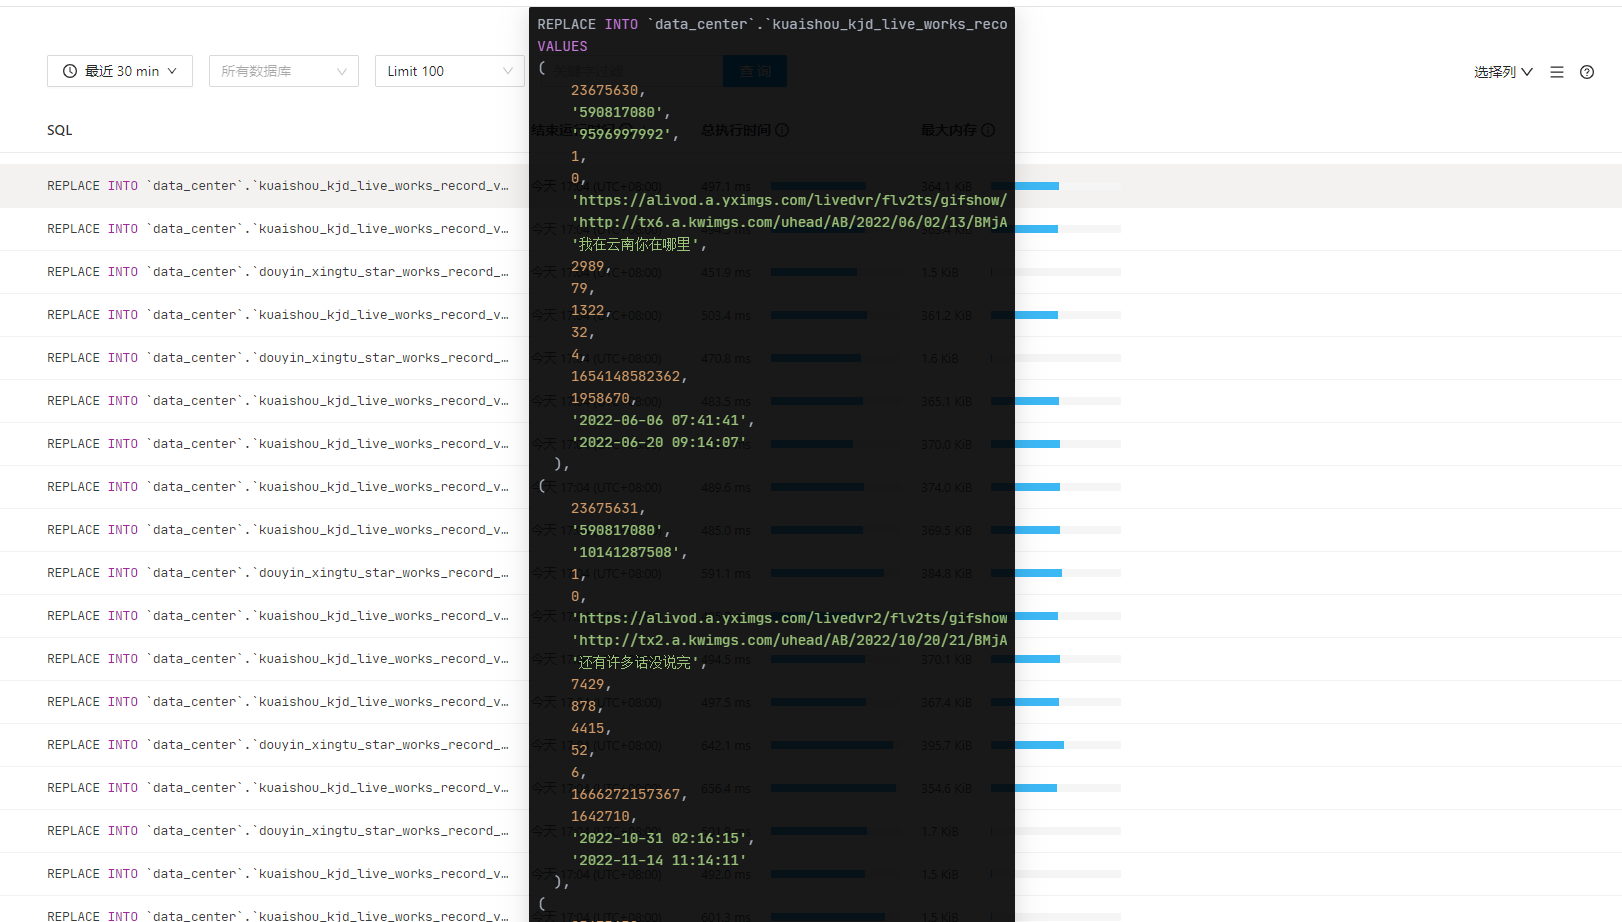This screenshot has height=922, width=1622.
Task: Expand the 选择列 column chooser
Action: coord(1502,72)
